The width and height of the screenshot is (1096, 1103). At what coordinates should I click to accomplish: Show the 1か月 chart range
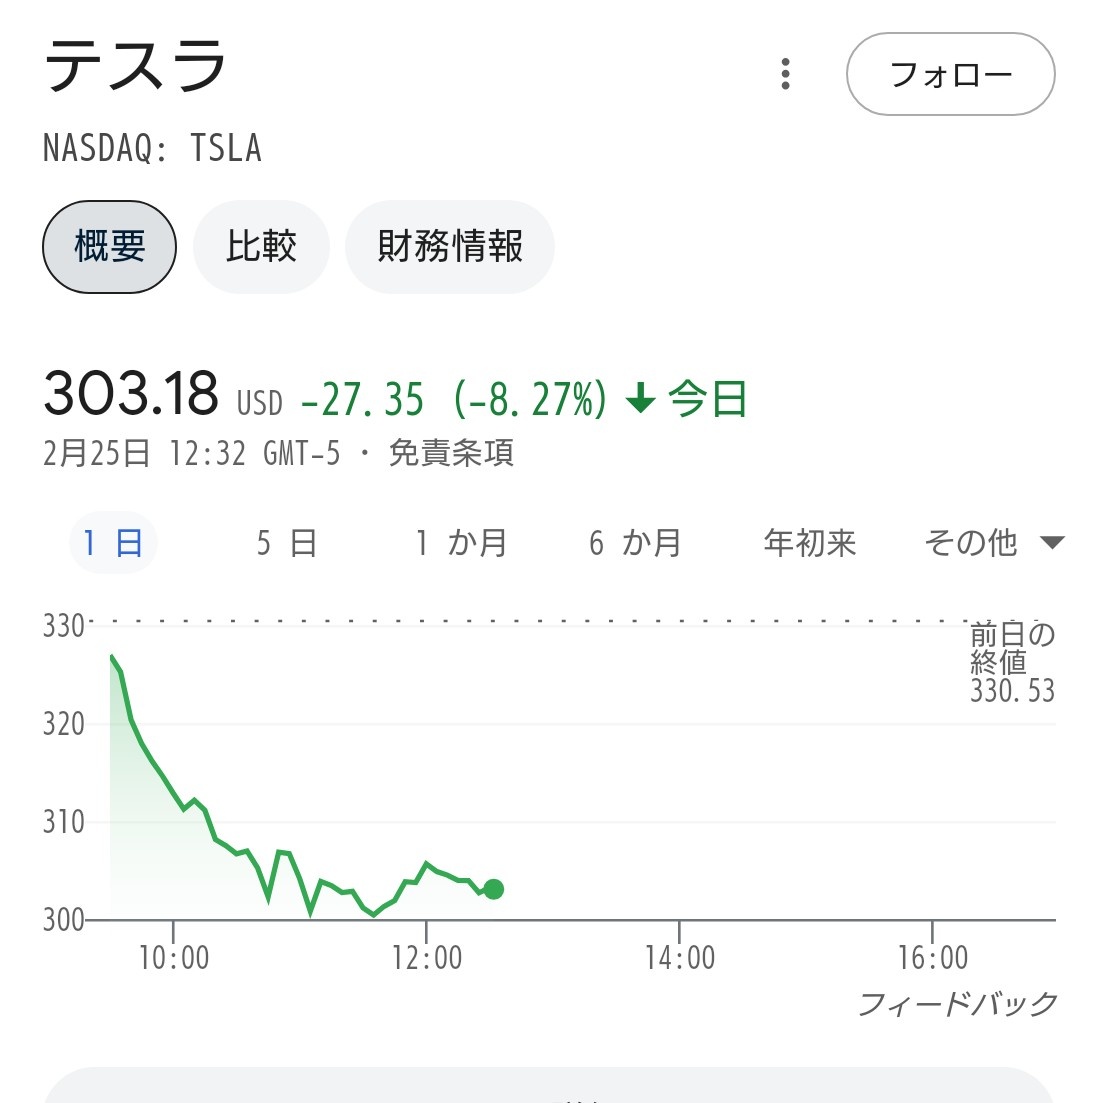coord(461,543)
